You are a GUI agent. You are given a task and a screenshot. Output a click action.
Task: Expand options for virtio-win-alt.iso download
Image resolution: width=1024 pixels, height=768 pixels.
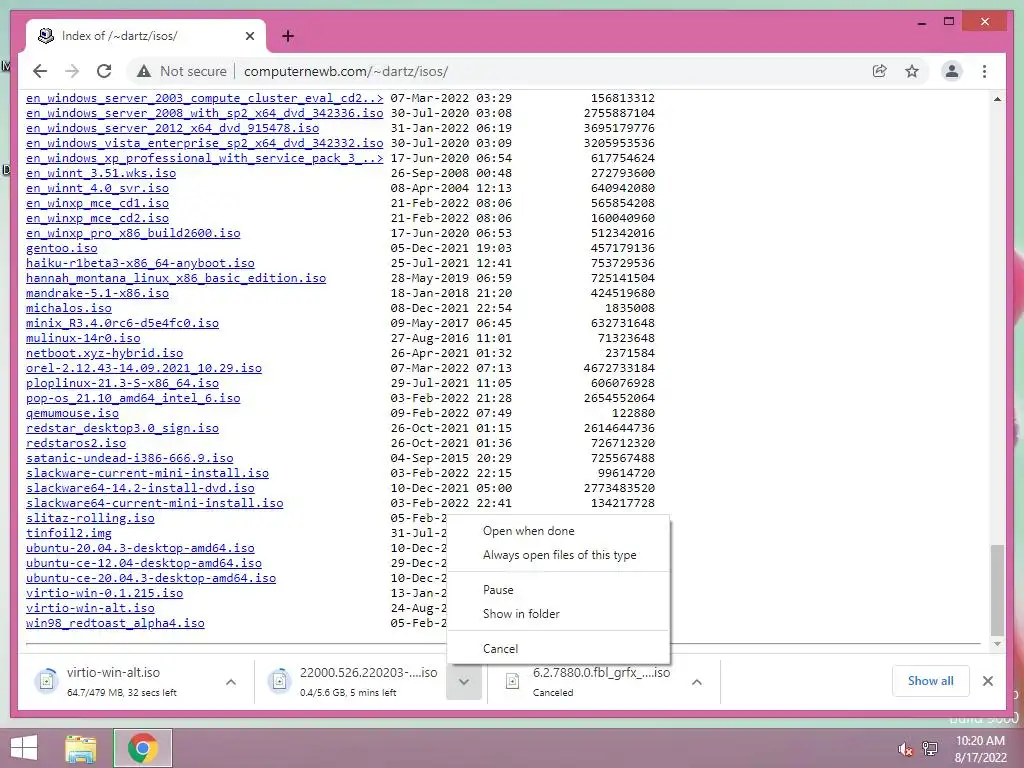(231, 682)
